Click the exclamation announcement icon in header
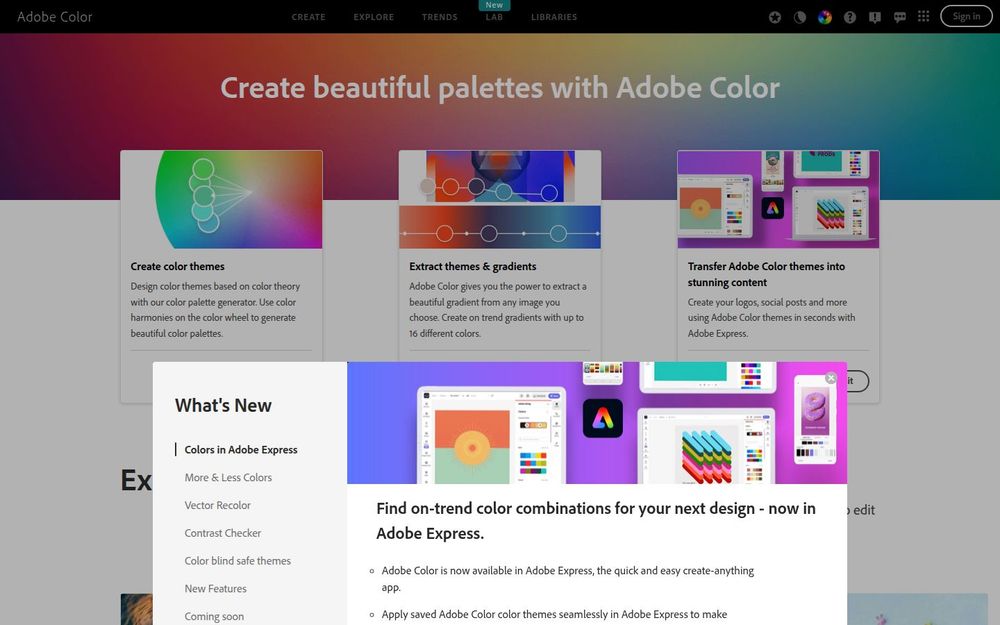Screen dimensions: 1000x625 [x=875, y=17]
